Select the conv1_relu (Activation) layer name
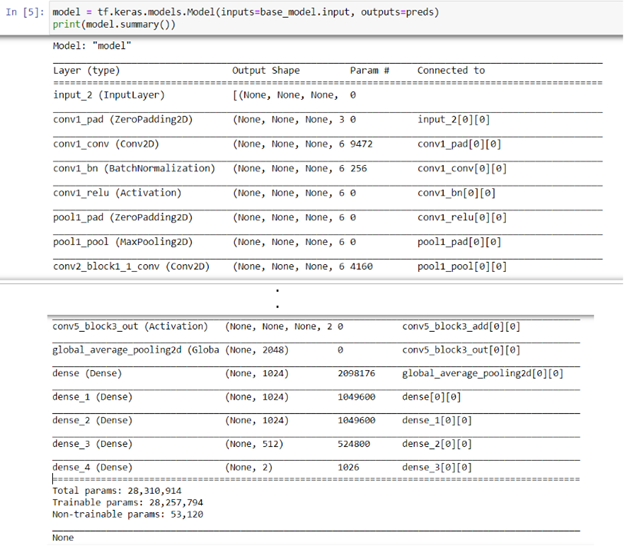Screen dimensions: 624x546 117,193
